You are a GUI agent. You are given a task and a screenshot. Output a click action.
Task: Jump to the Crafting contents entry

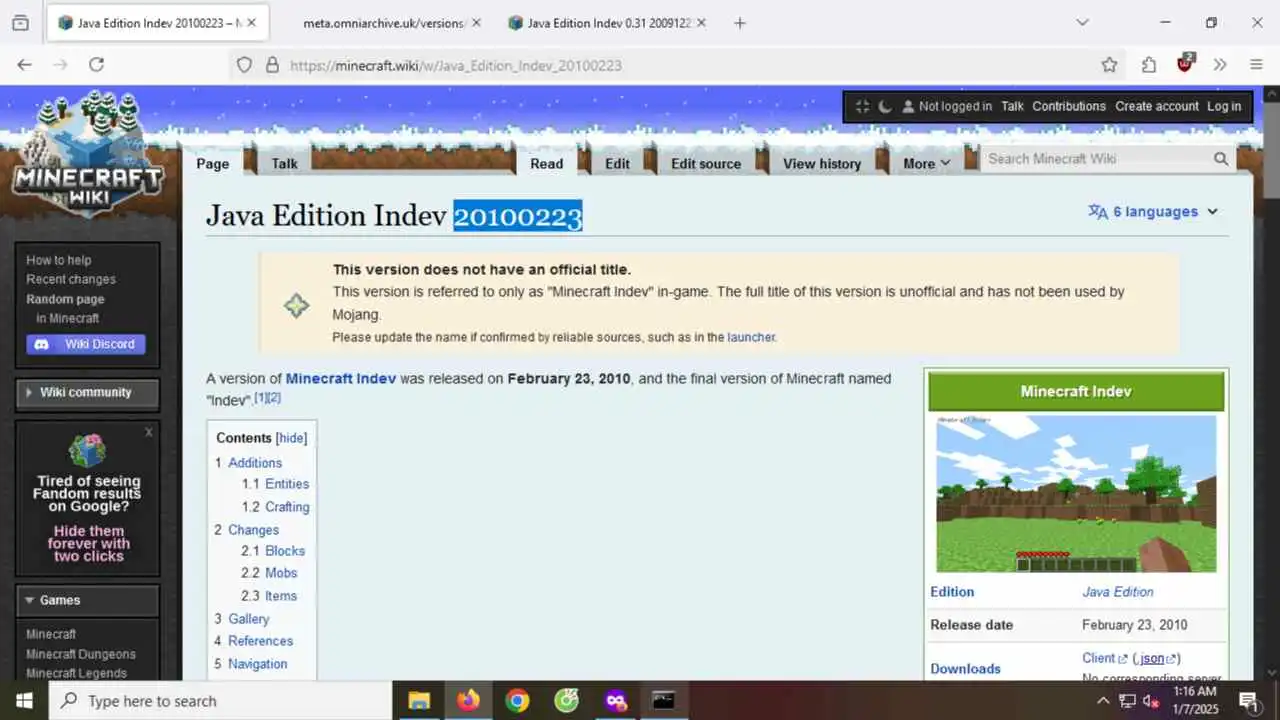click(x=287, y=507)
